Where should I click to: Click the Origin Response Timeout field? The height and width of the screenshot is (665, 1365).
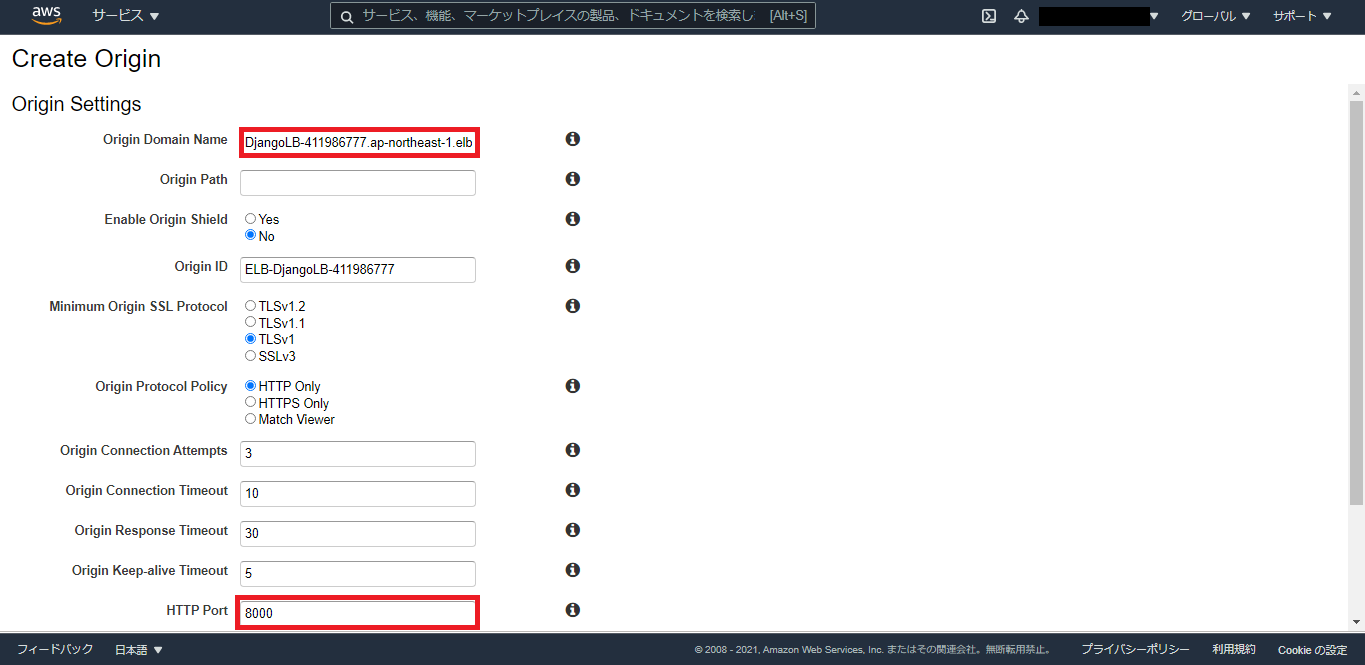(x=358, y=534)
